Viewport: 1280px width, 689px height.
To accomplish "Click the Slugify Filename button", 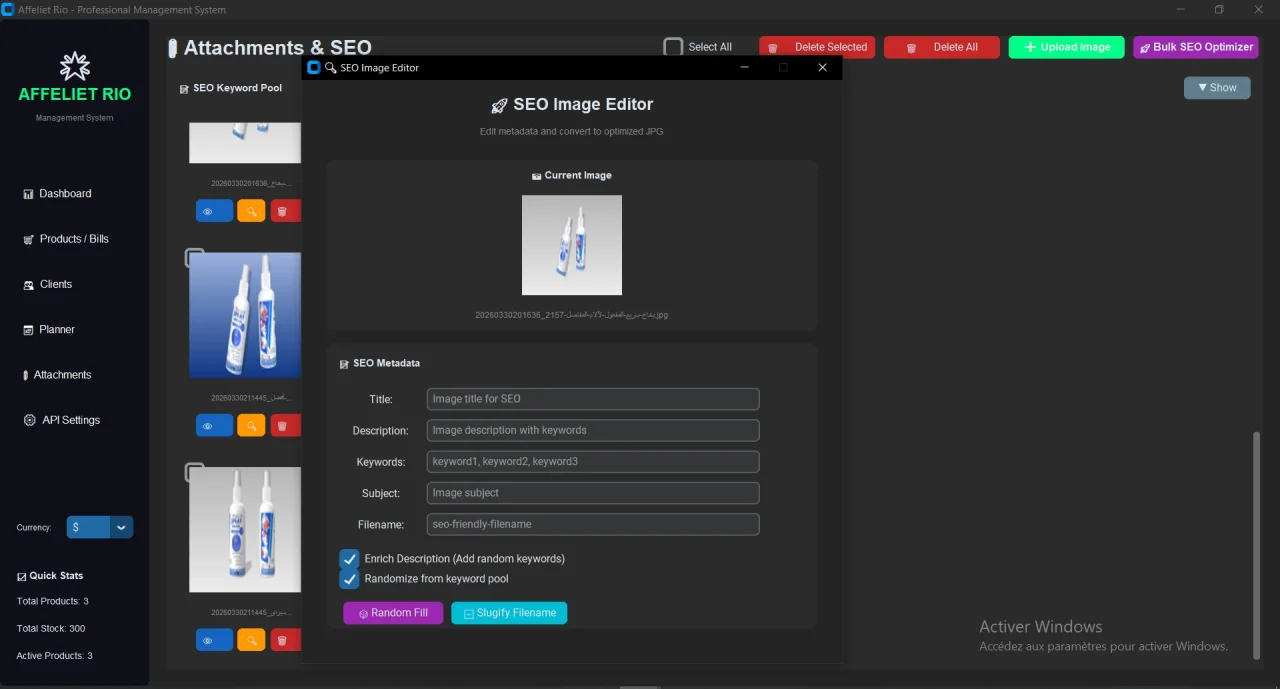I will pos(509,613).
